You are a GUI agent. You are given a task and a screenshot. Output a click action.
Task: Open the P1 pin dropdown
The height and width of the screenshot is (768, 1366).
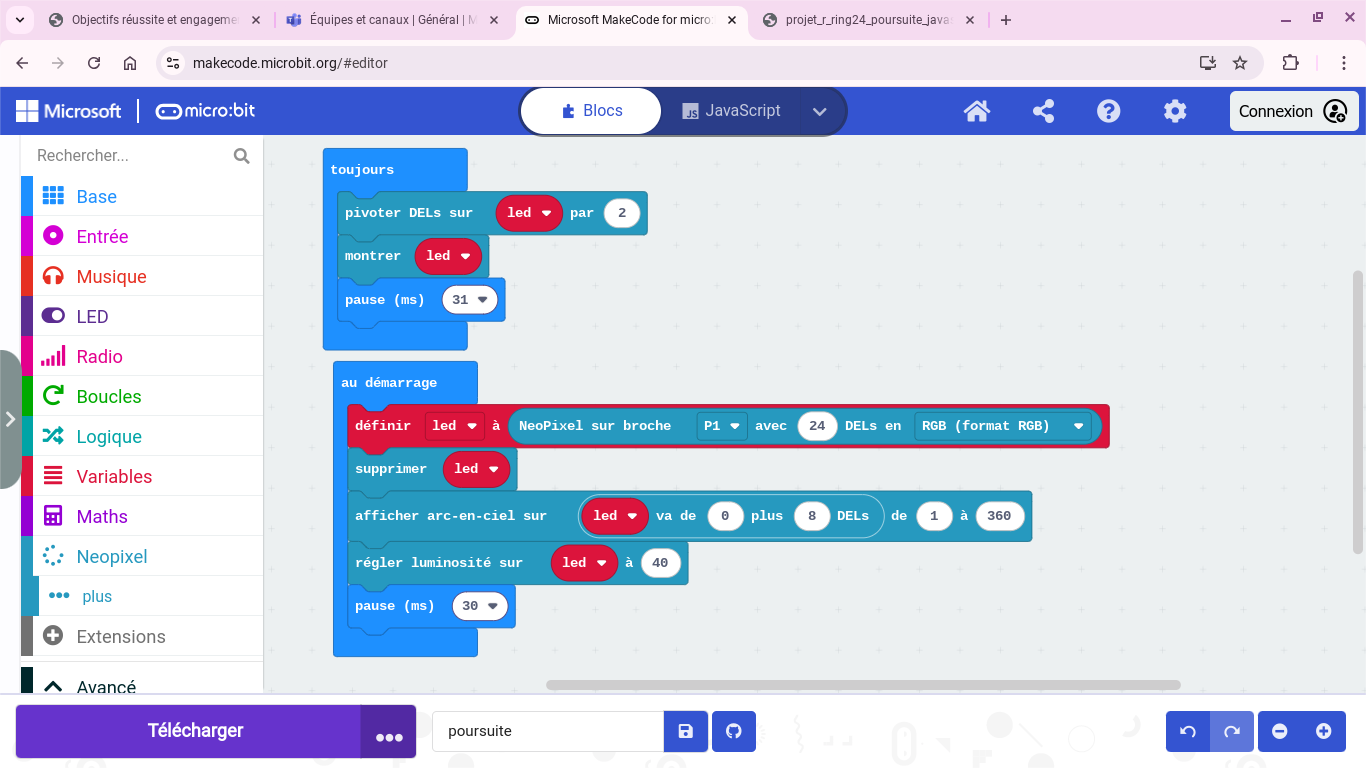click(x=722, y=426)
